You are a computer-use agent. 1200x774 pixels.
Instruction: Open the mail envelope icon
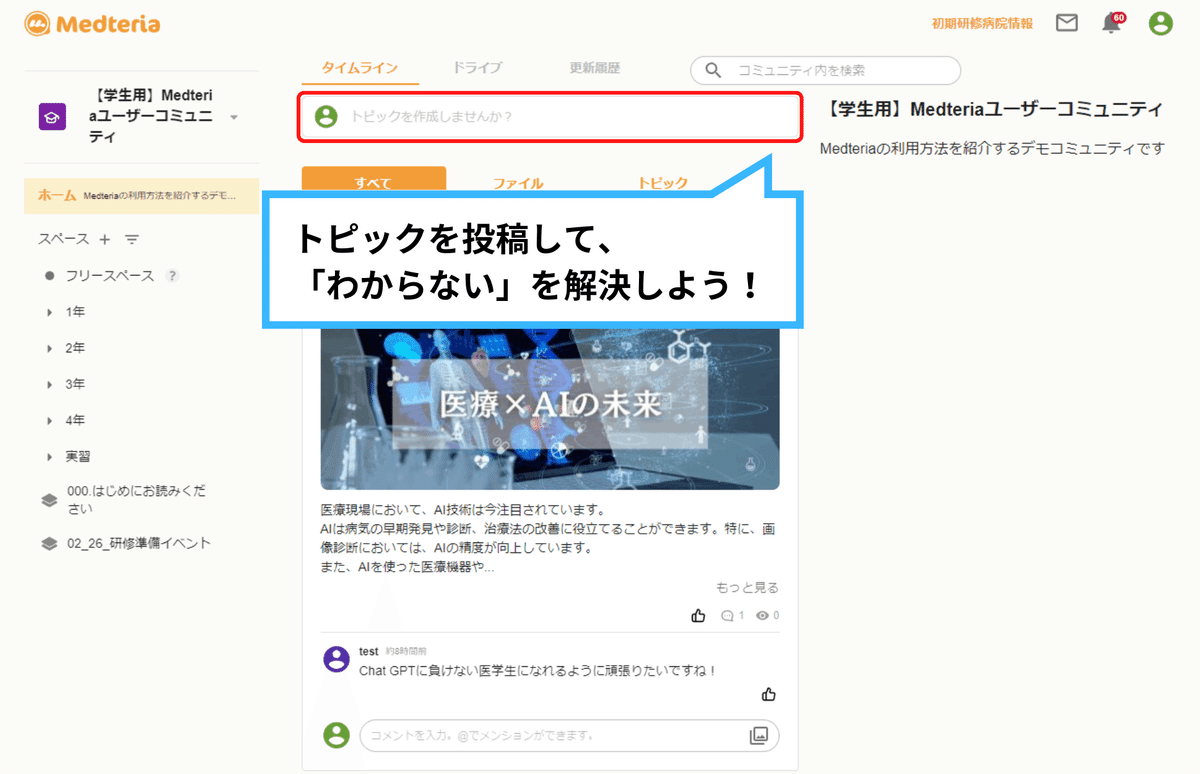[1067, 23]
